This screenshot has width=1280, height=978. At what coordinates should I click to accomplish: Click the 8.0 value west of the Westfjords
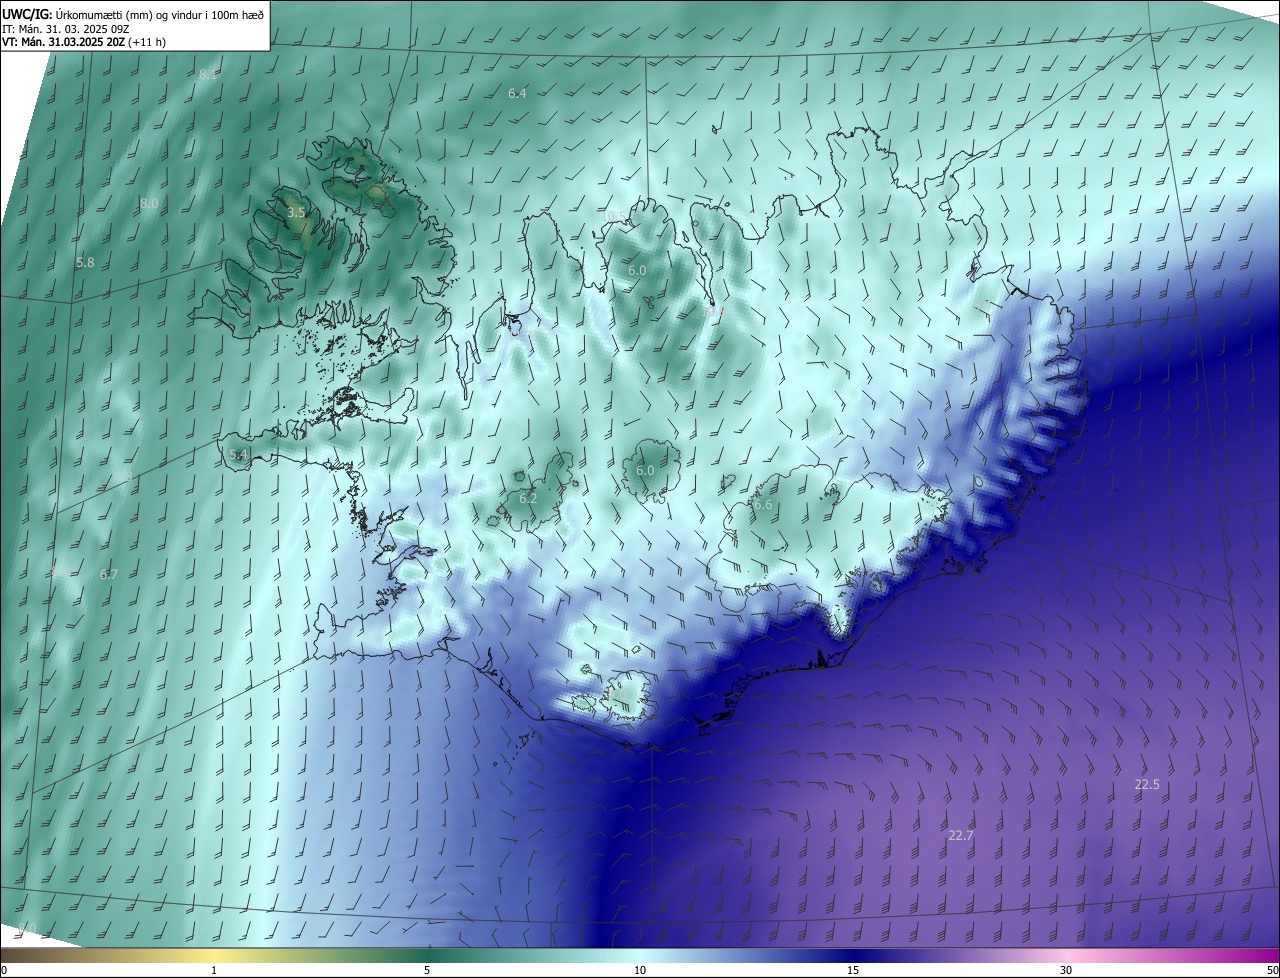coord(149,203)
